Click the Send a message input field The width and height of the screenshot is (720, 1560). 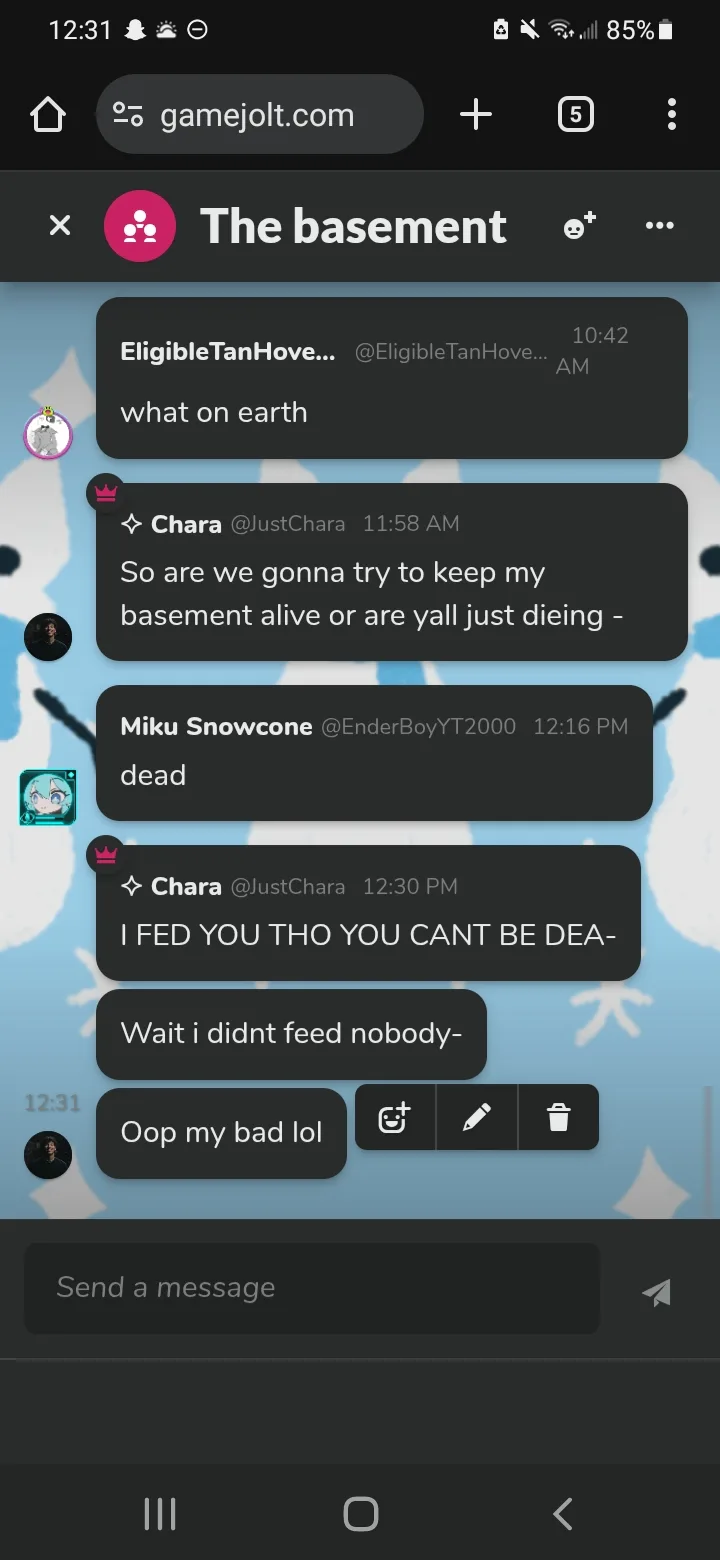click(x=312, y=1288)
